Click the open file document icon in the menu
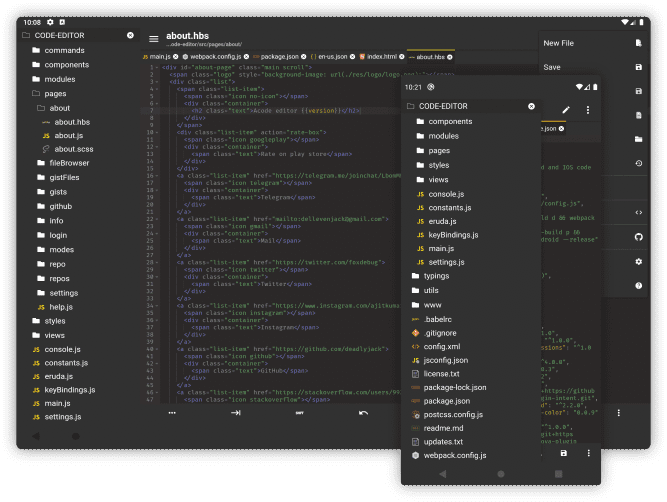Viewport: 667px width, 502px height. [x=638, y=115]
